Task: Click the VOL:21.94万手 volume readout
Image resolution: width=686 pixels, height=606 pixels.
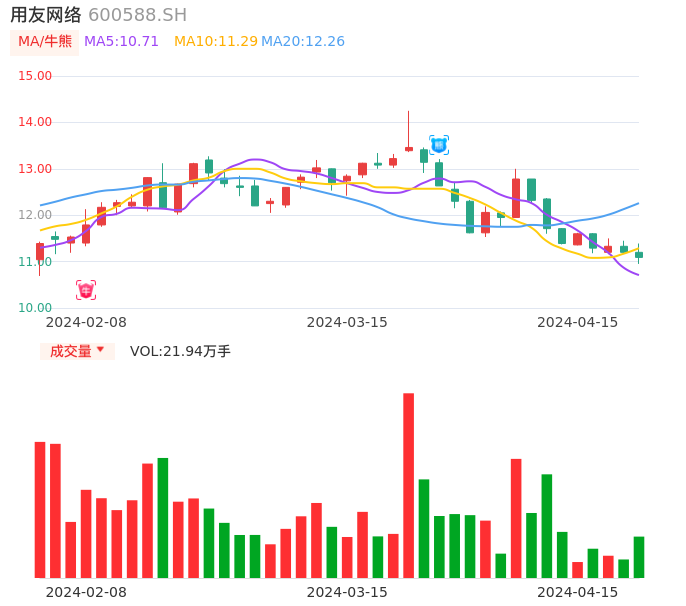Action: (x=180, y=351)
